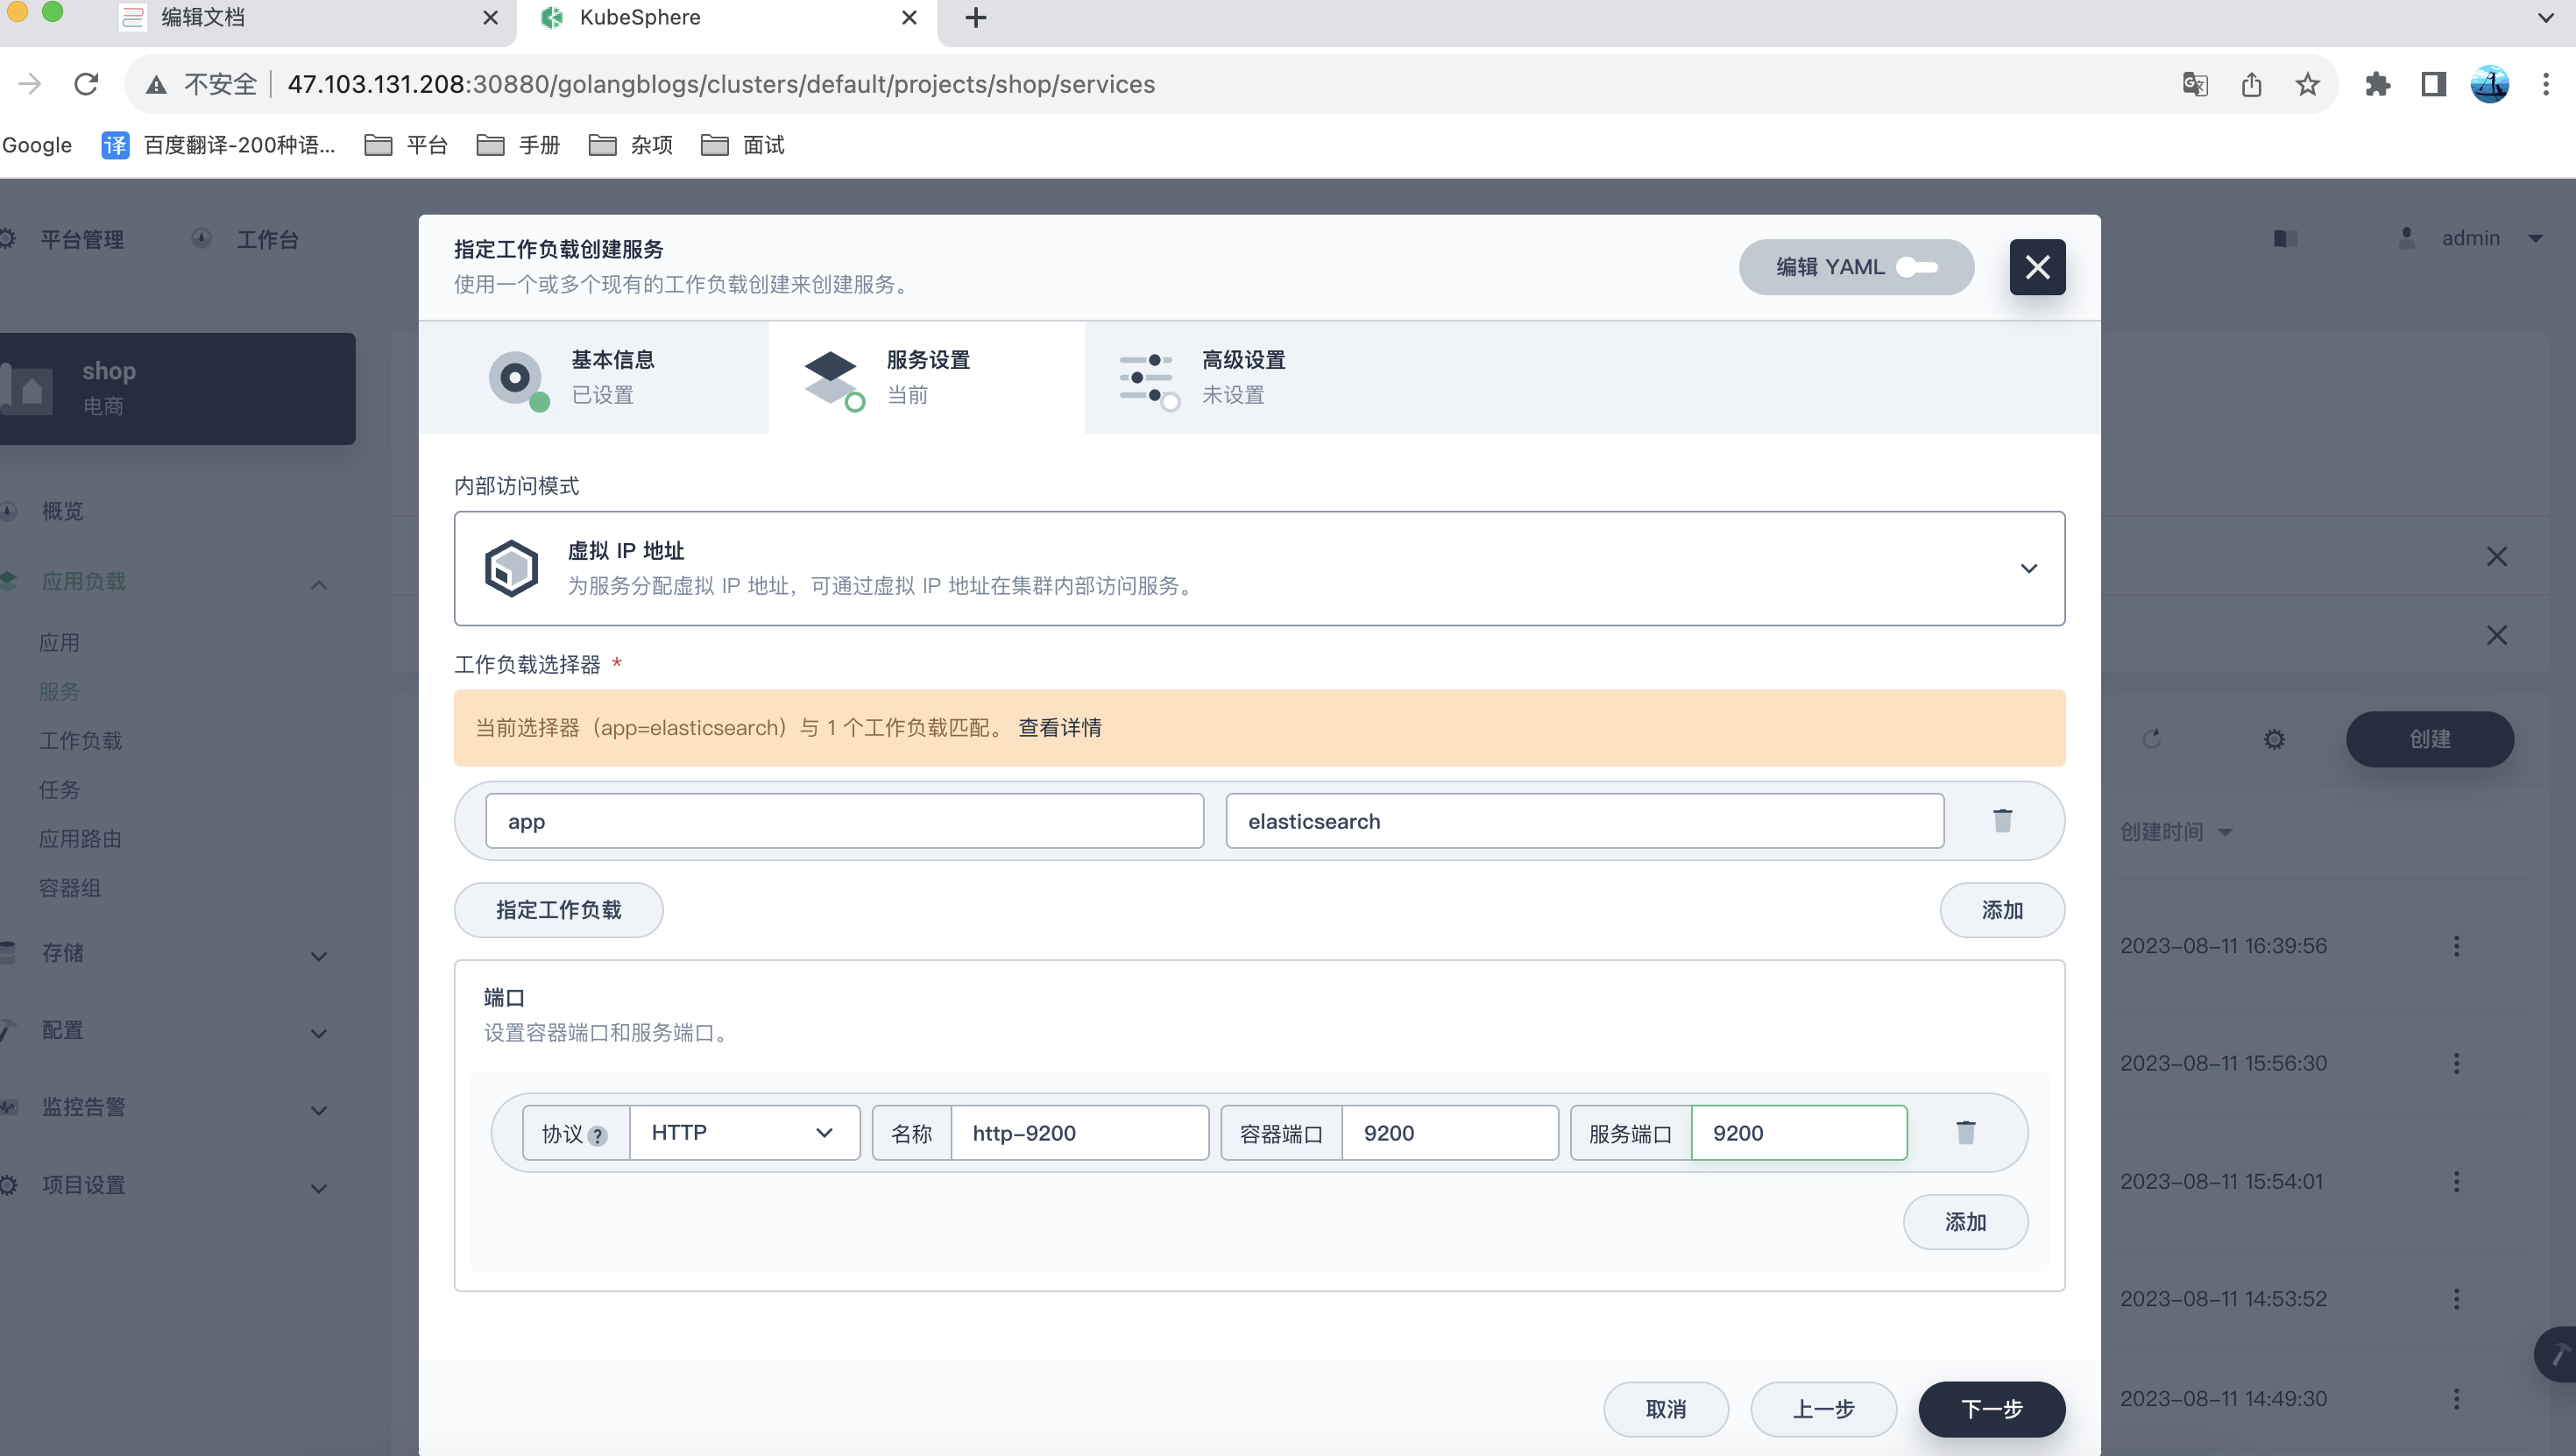Image resolution: width=2576 pixels, height=1456 pixels.
Task: Open the 高级设置 step tab
Action: (1243, 377)
